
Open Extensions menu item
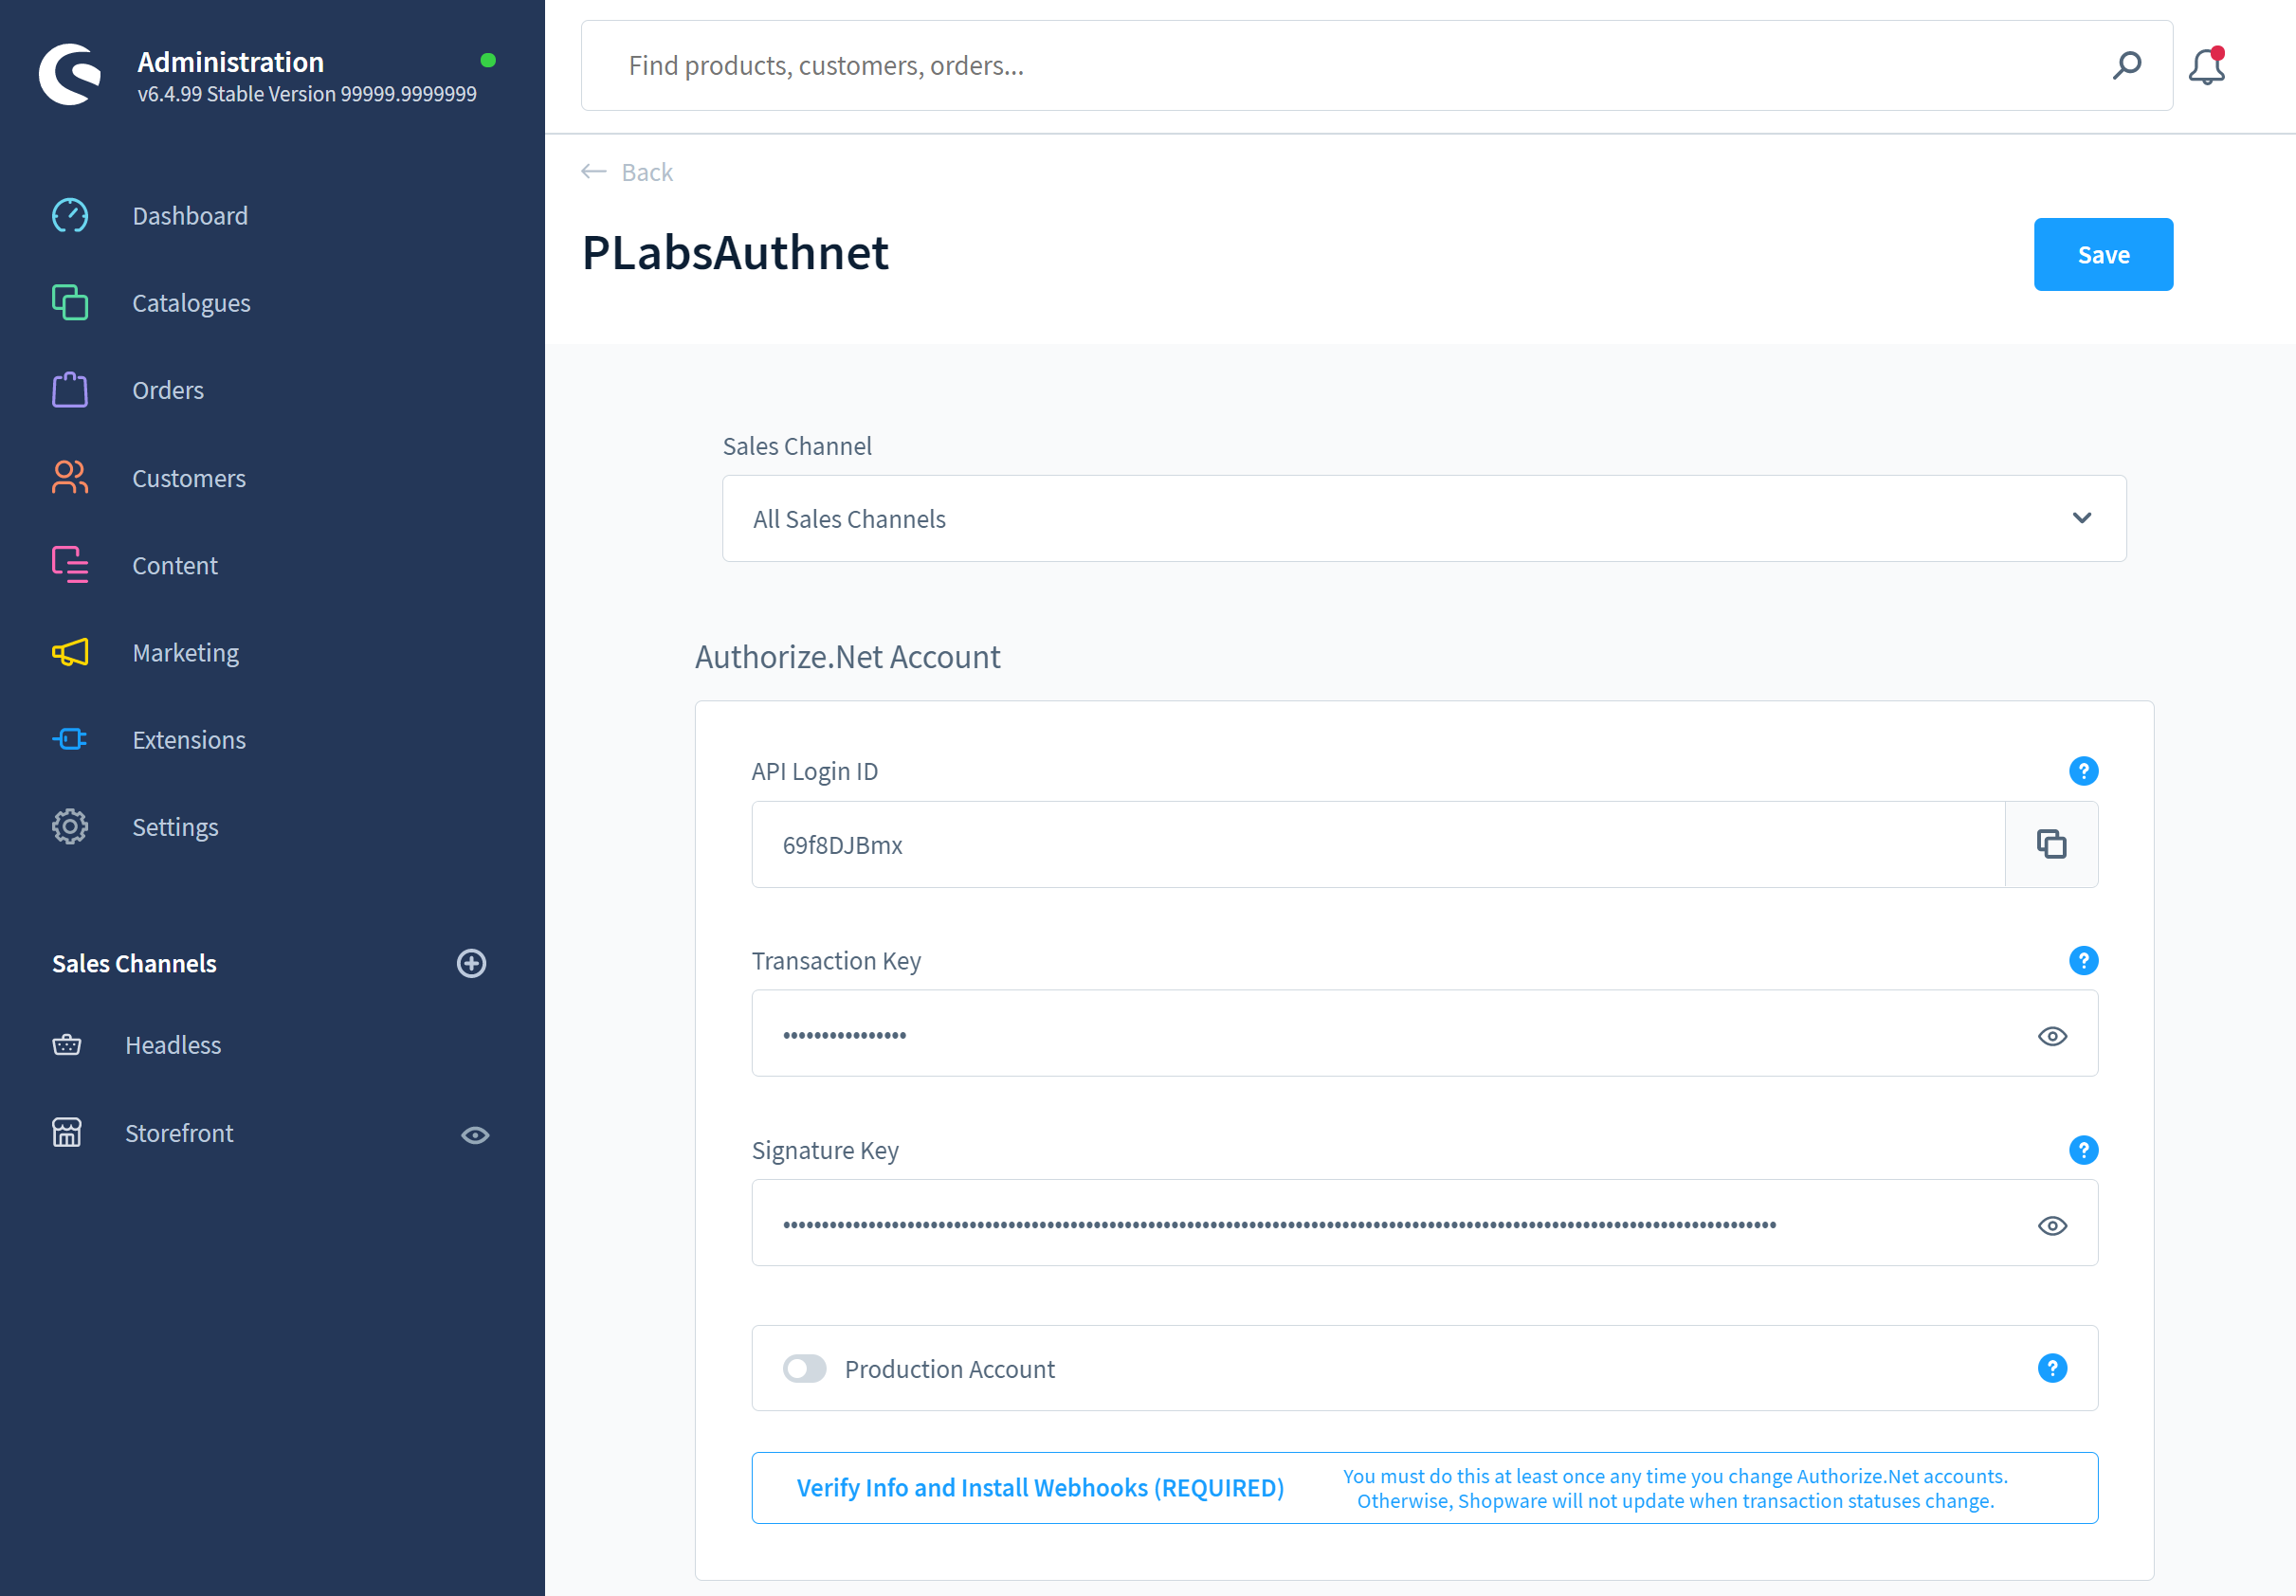(x=189, y=740)
